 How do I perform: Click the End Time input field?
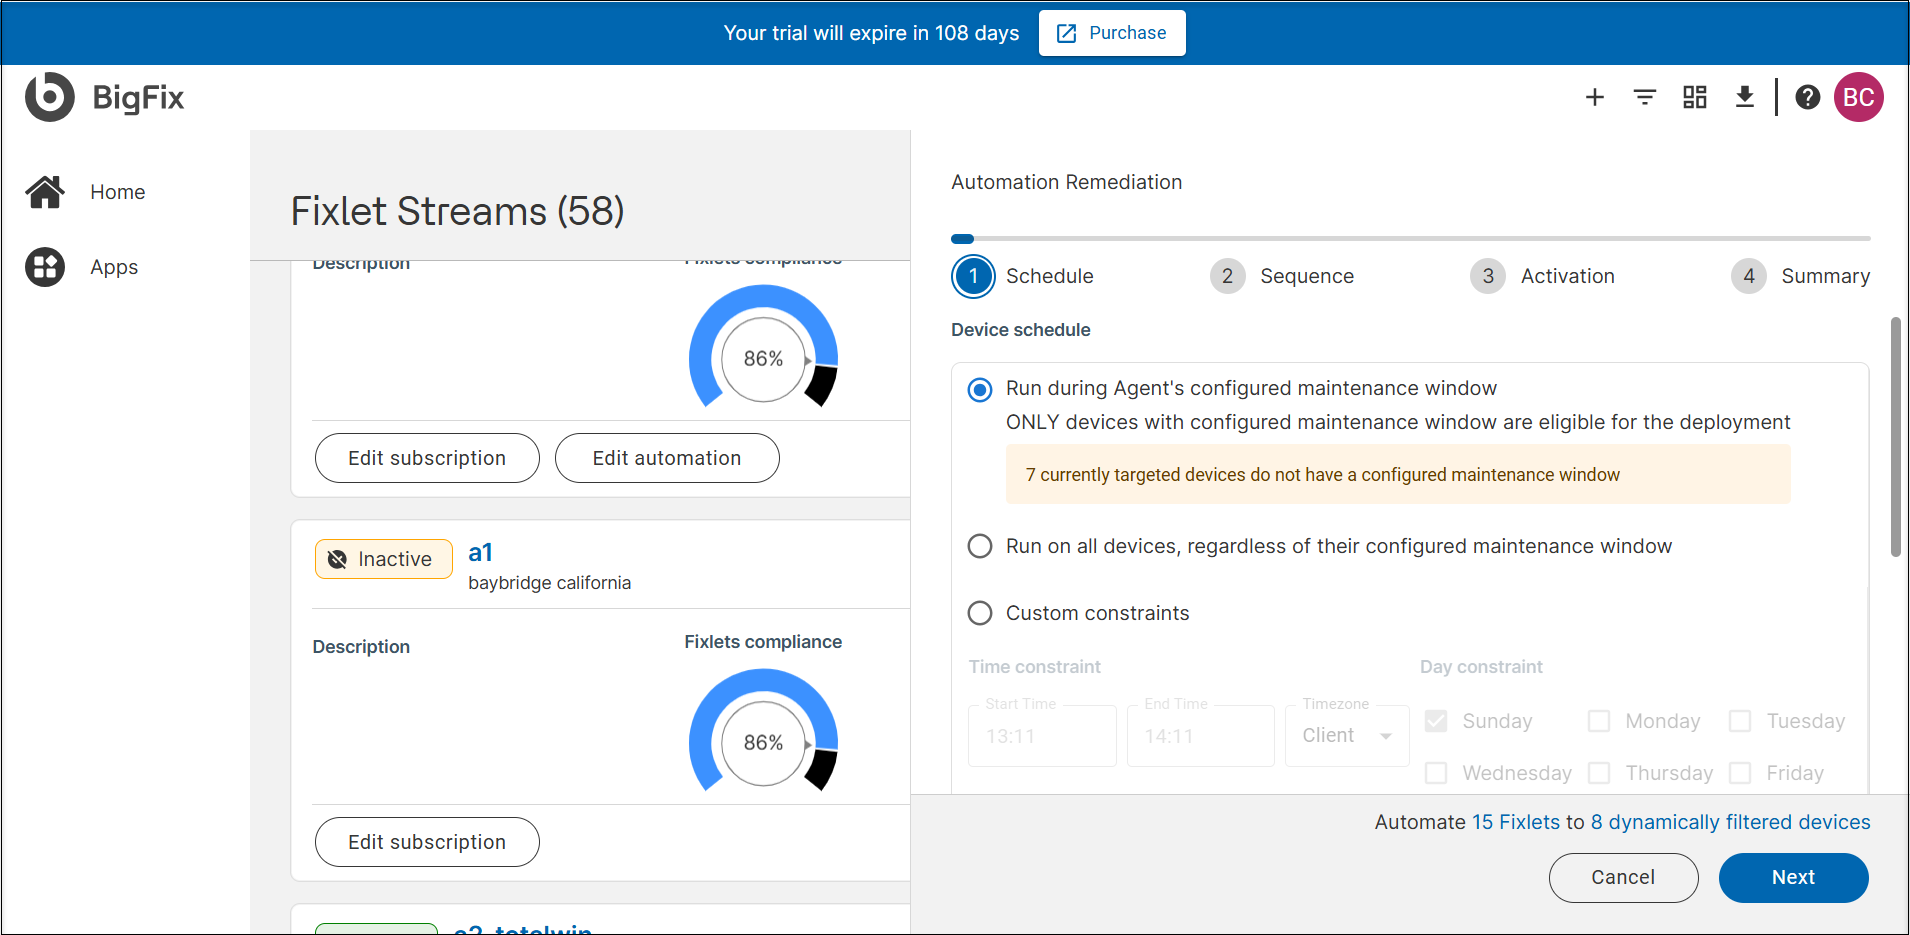pyautogui.click(x=1199, y=735)
